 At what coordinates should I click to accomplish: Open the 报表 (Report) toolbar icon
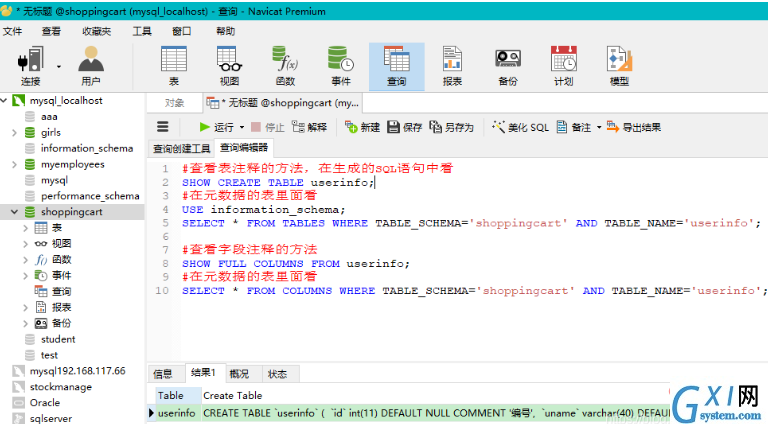(452, 66)
